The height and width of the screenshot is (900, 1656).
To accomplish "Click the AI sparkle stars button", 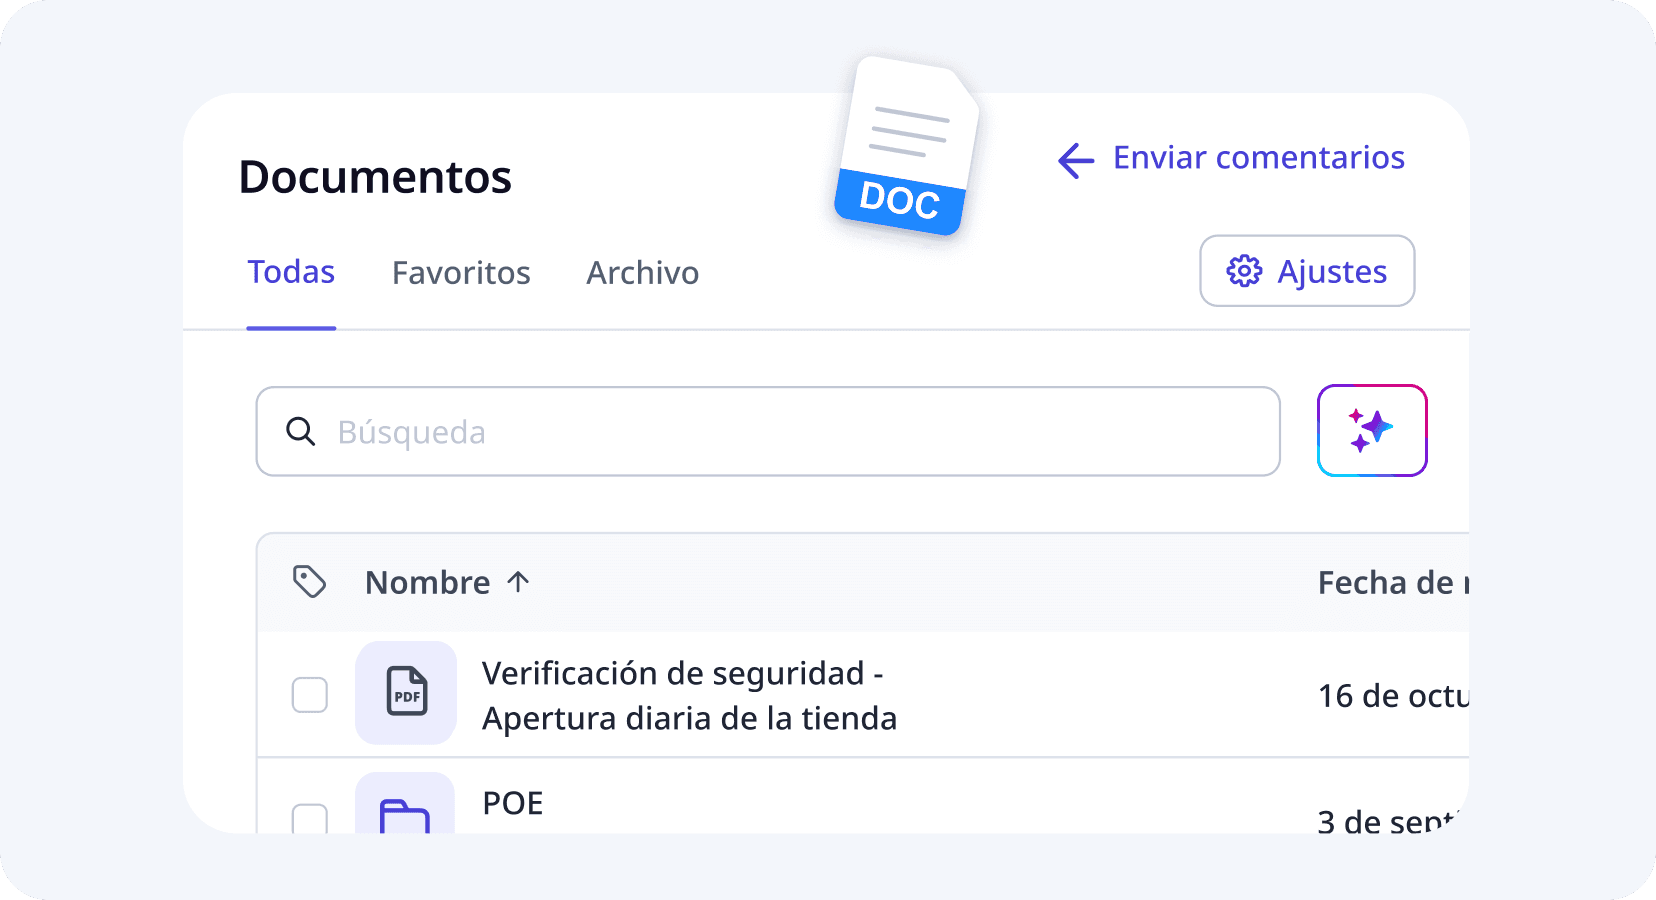I will click(1372, 430).
